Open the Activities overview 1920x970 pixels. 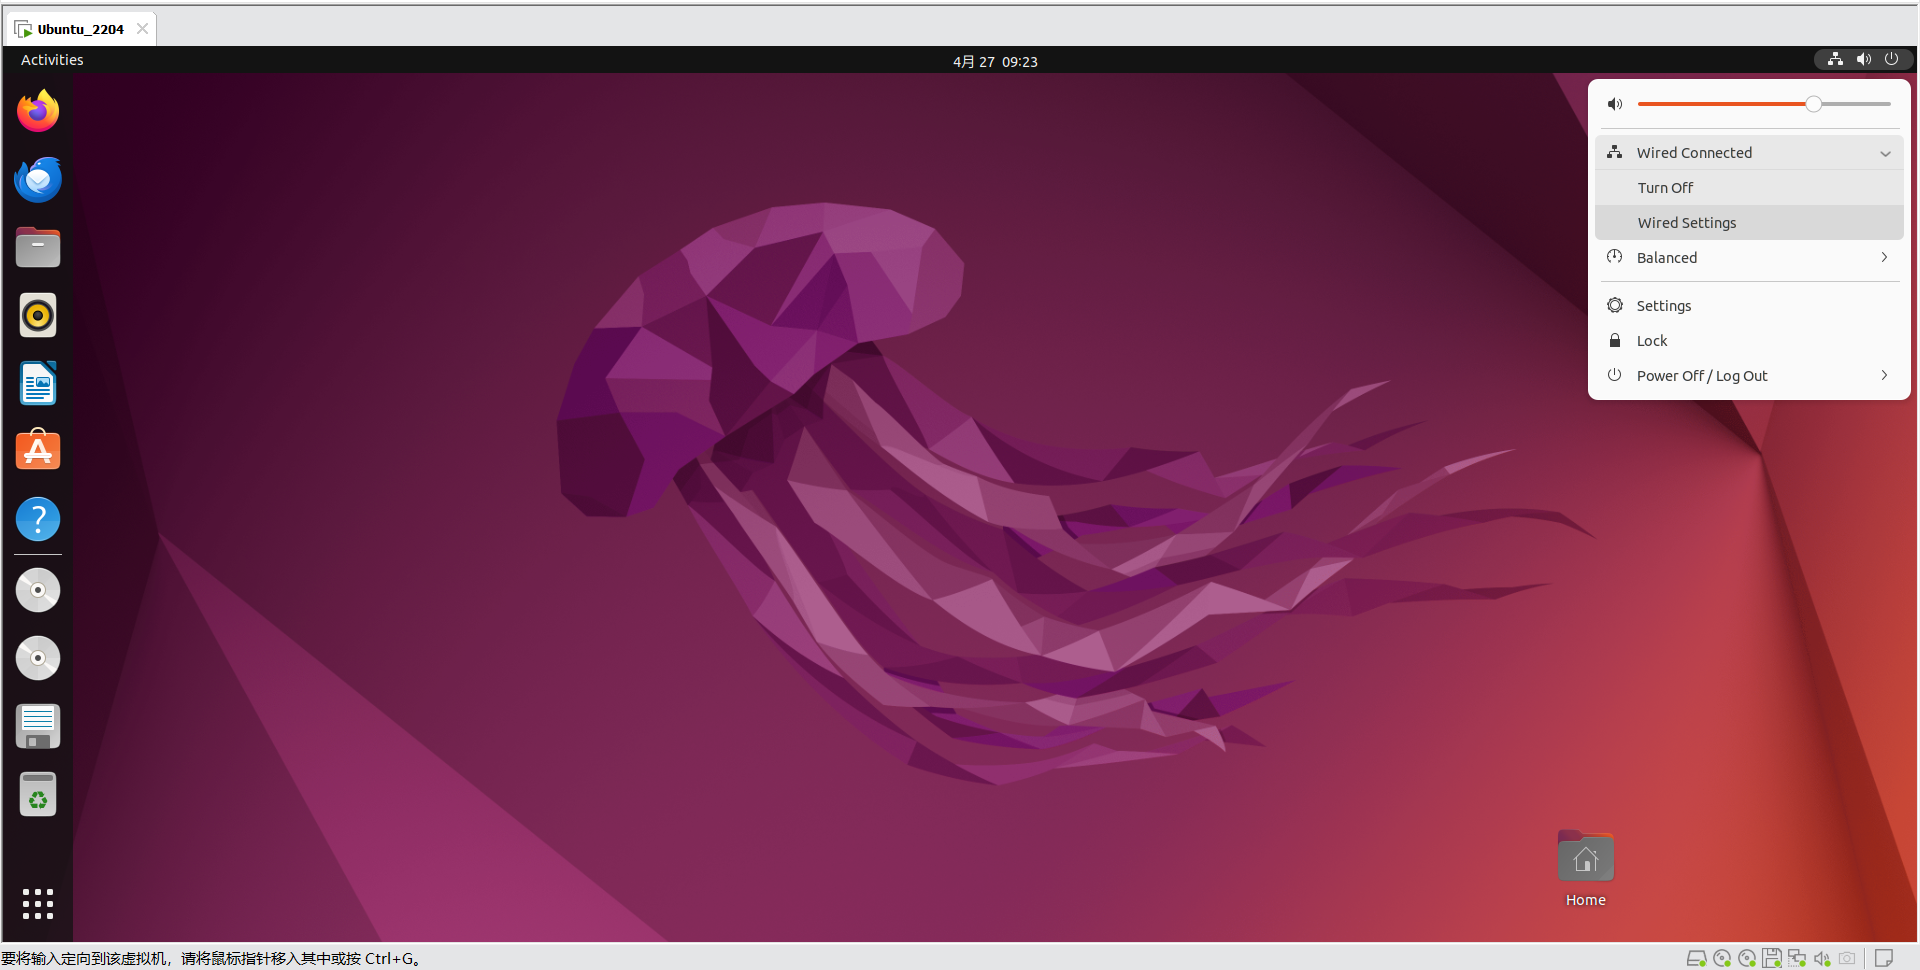click(x=52, y=60)
